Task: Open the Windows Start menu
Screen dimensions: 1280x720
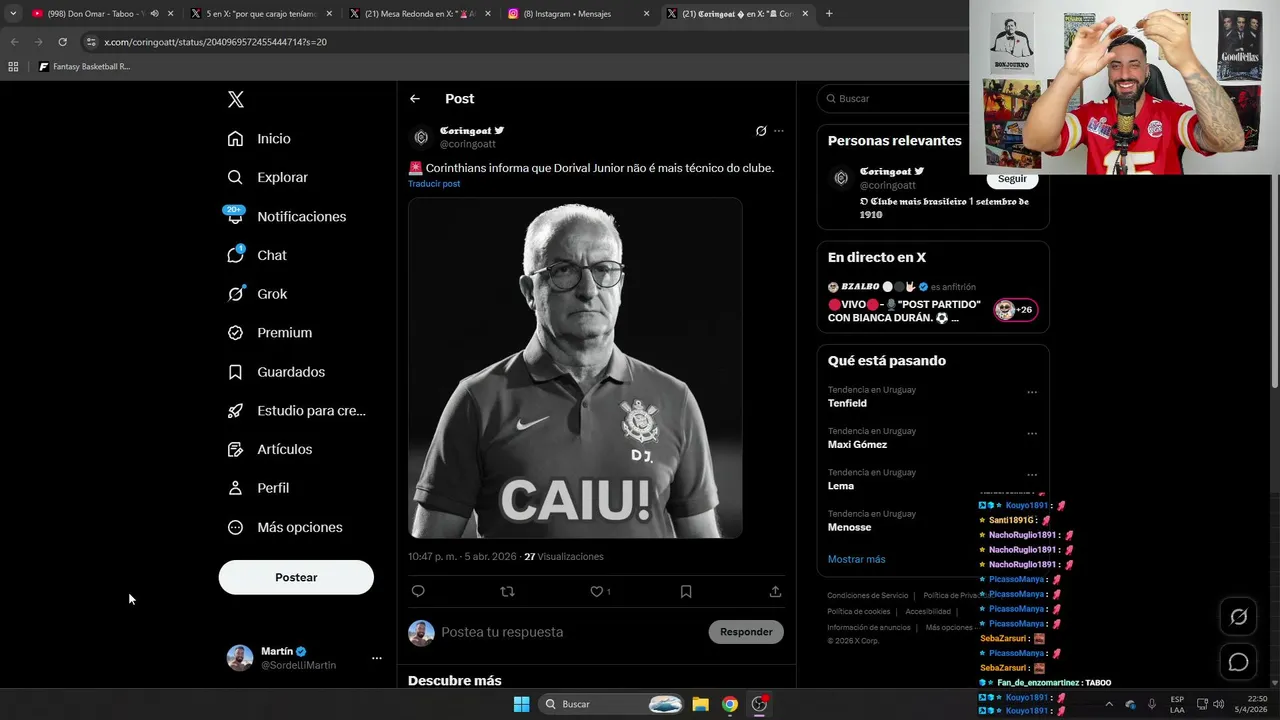Action: tap(521, 704)
